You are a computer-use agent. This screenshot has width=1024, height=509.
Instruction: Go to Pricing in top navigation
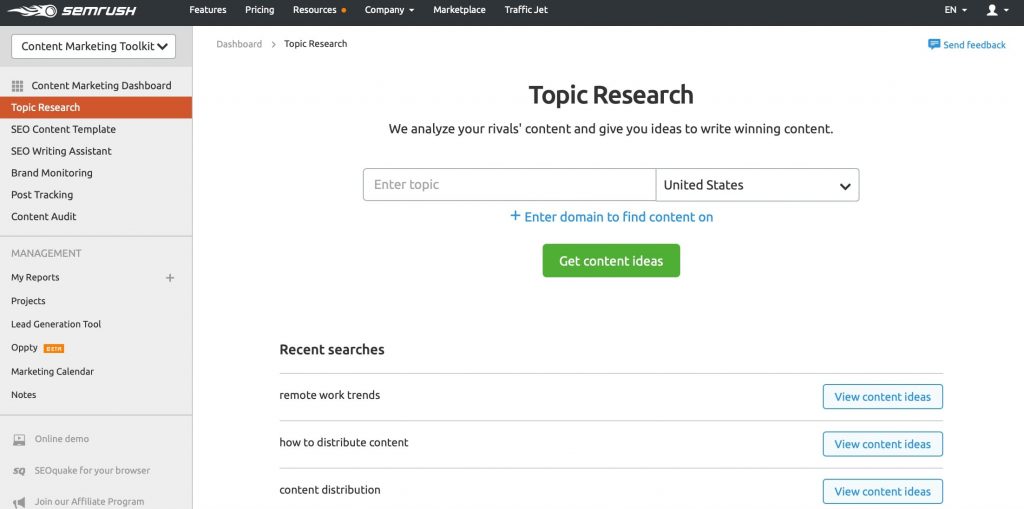click(259, 10)
